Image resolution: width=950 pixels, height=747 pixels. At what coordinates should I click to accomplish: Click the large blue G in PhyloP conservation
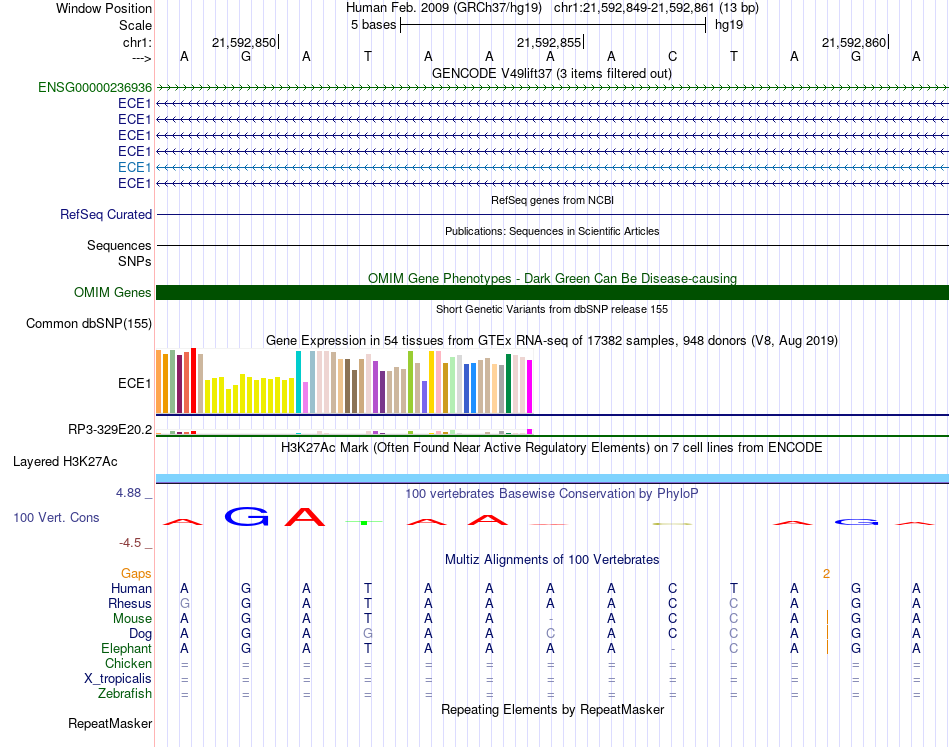pyautogui.click(x=246, y=517)
